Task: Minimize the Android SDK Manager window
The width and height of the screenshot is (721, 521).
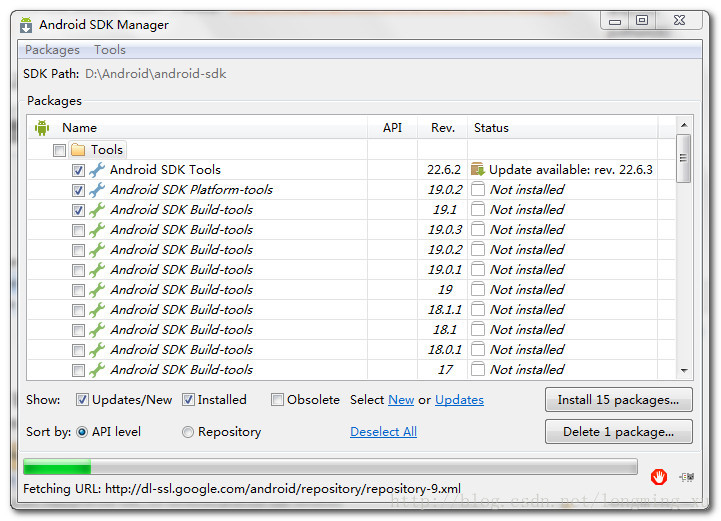Action: (615, 21)
